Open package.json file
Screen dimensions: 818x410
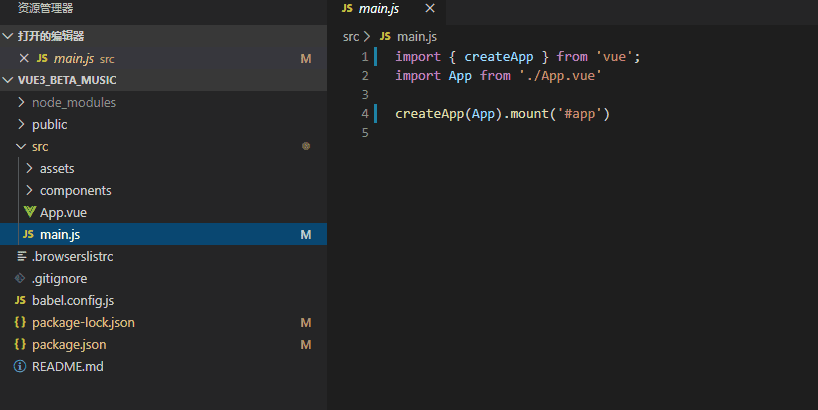pos(69,344)
